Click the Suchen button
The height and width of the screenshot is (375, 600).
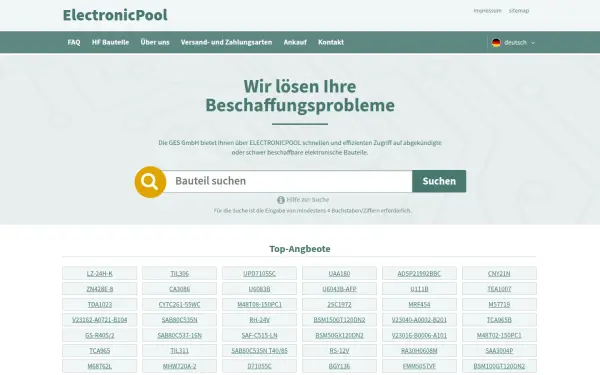pyautogui.click(x=439, y=181)
